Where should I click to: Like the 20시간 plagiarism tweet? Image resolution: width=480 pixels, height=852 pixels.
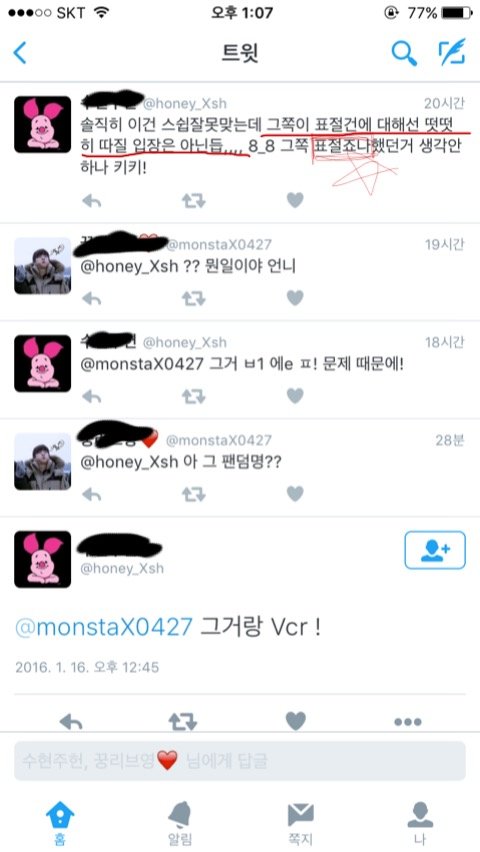[x=295, y=200]
